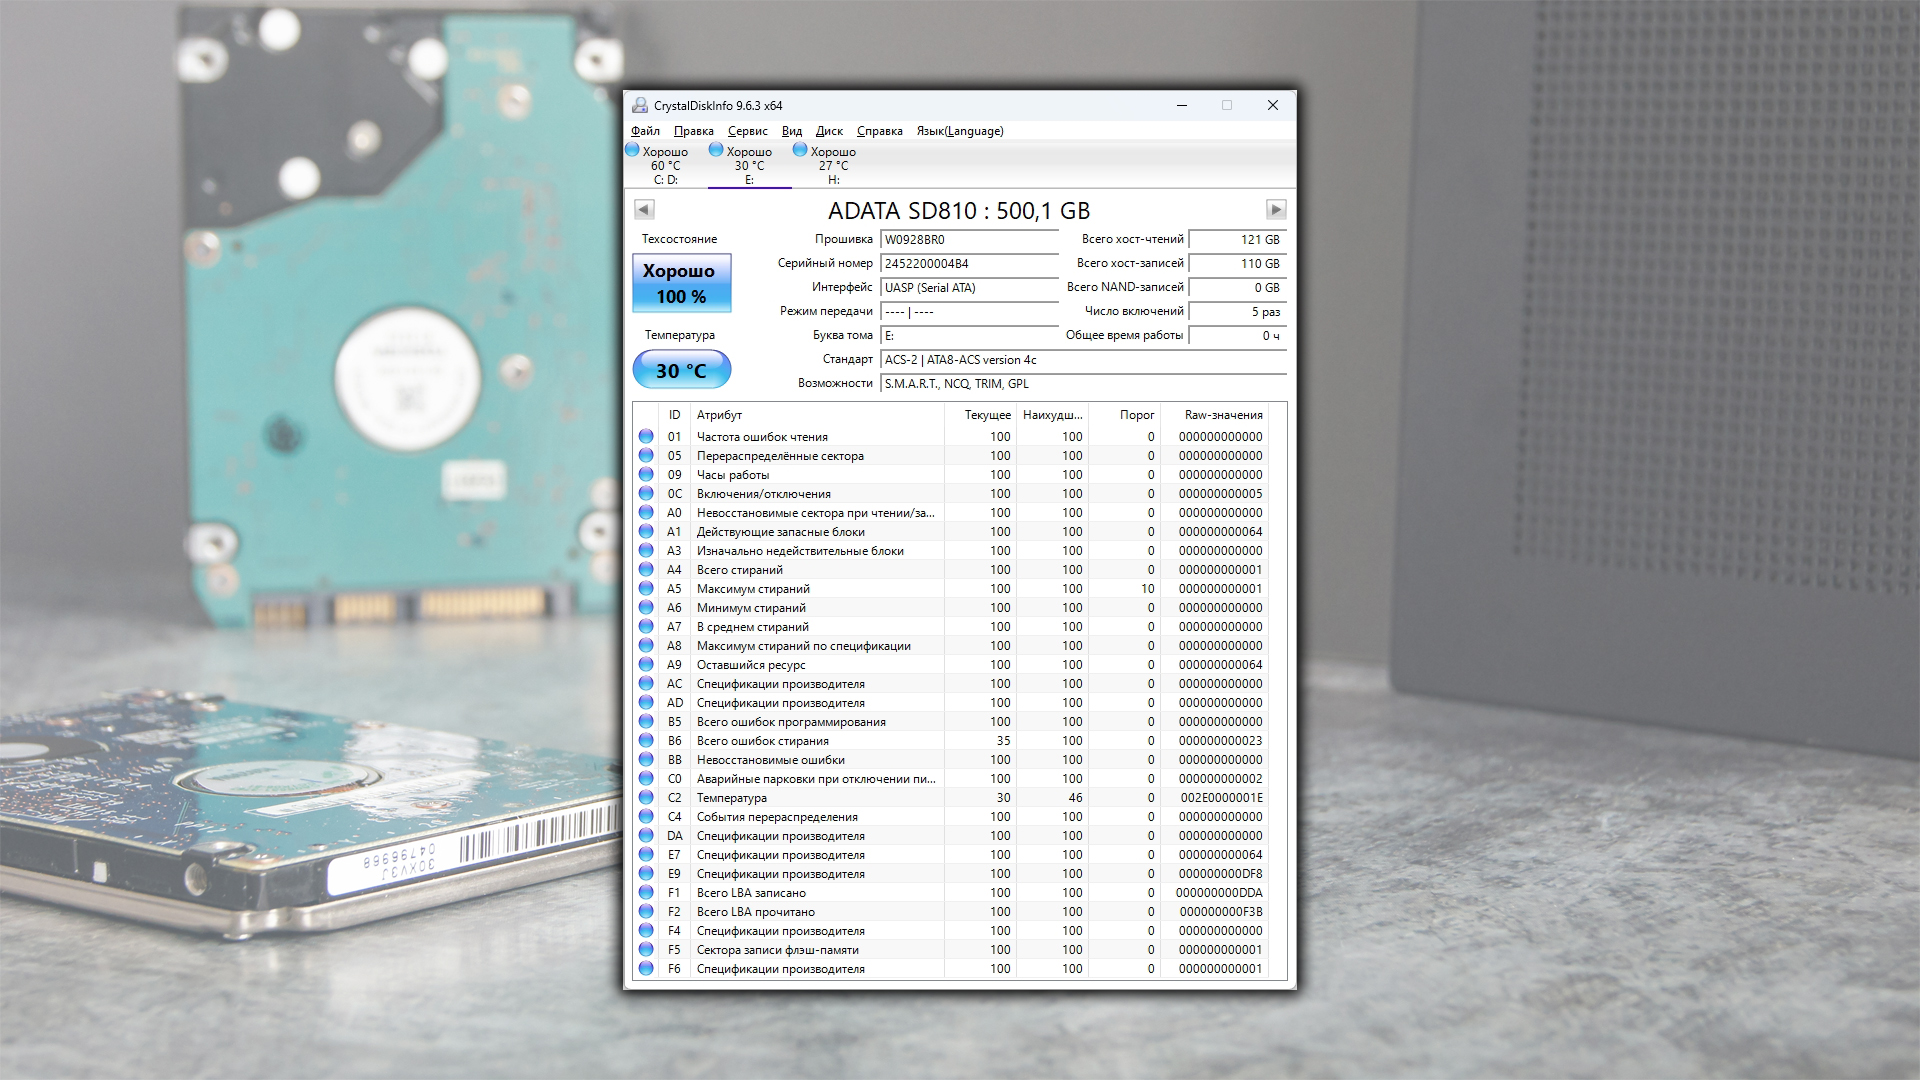Image resolution: width=1920 pixels, height=1080 pixels.
Task: Click the Серийный номер field
Action: pos(968,264)
